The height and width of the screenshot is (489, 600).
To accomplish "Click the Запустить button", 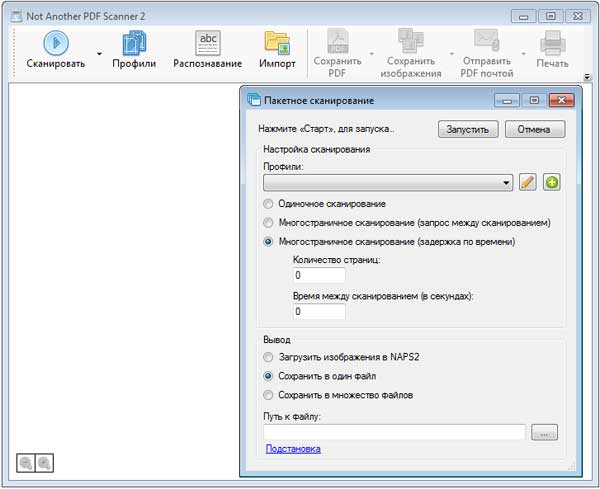I will [x=468, y=129].
